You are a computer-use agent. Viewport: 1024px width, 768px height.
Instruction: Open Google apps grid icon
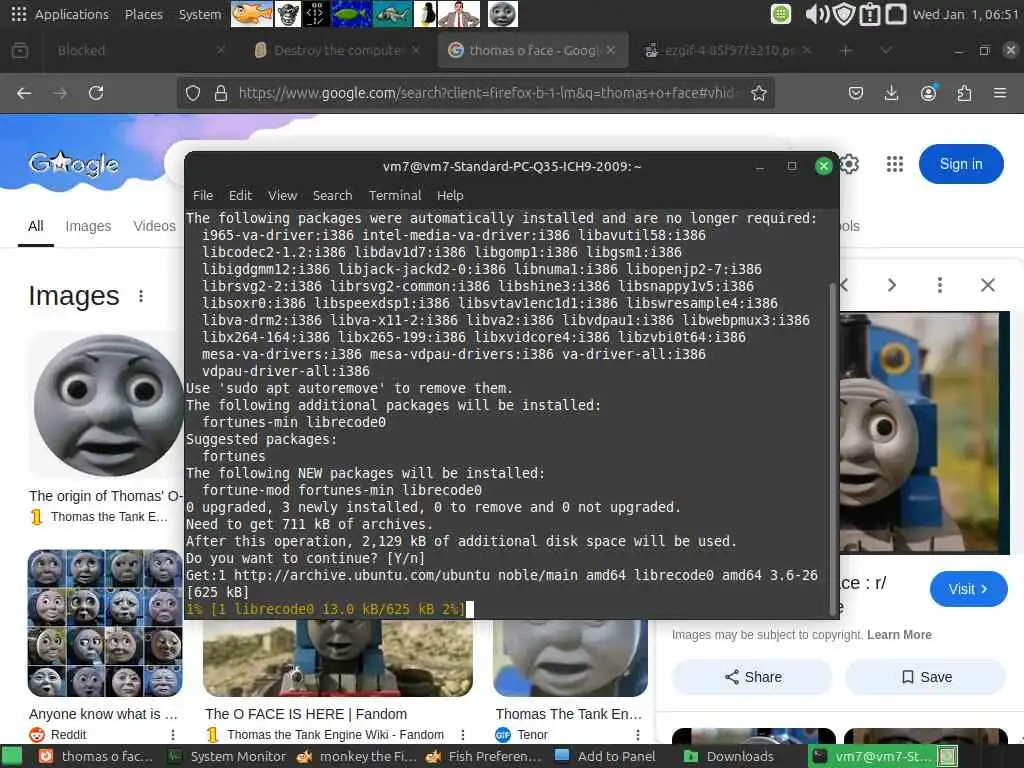click(x=895, y=164)
